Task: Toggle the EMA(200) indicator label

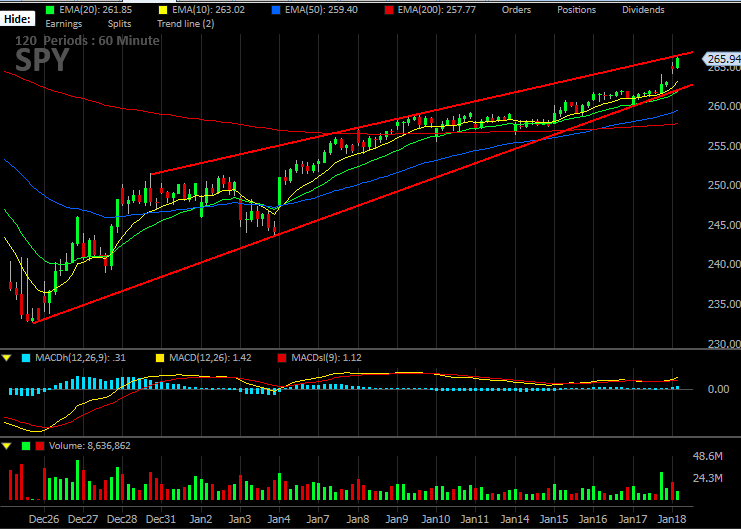Action: pos(436,9)
